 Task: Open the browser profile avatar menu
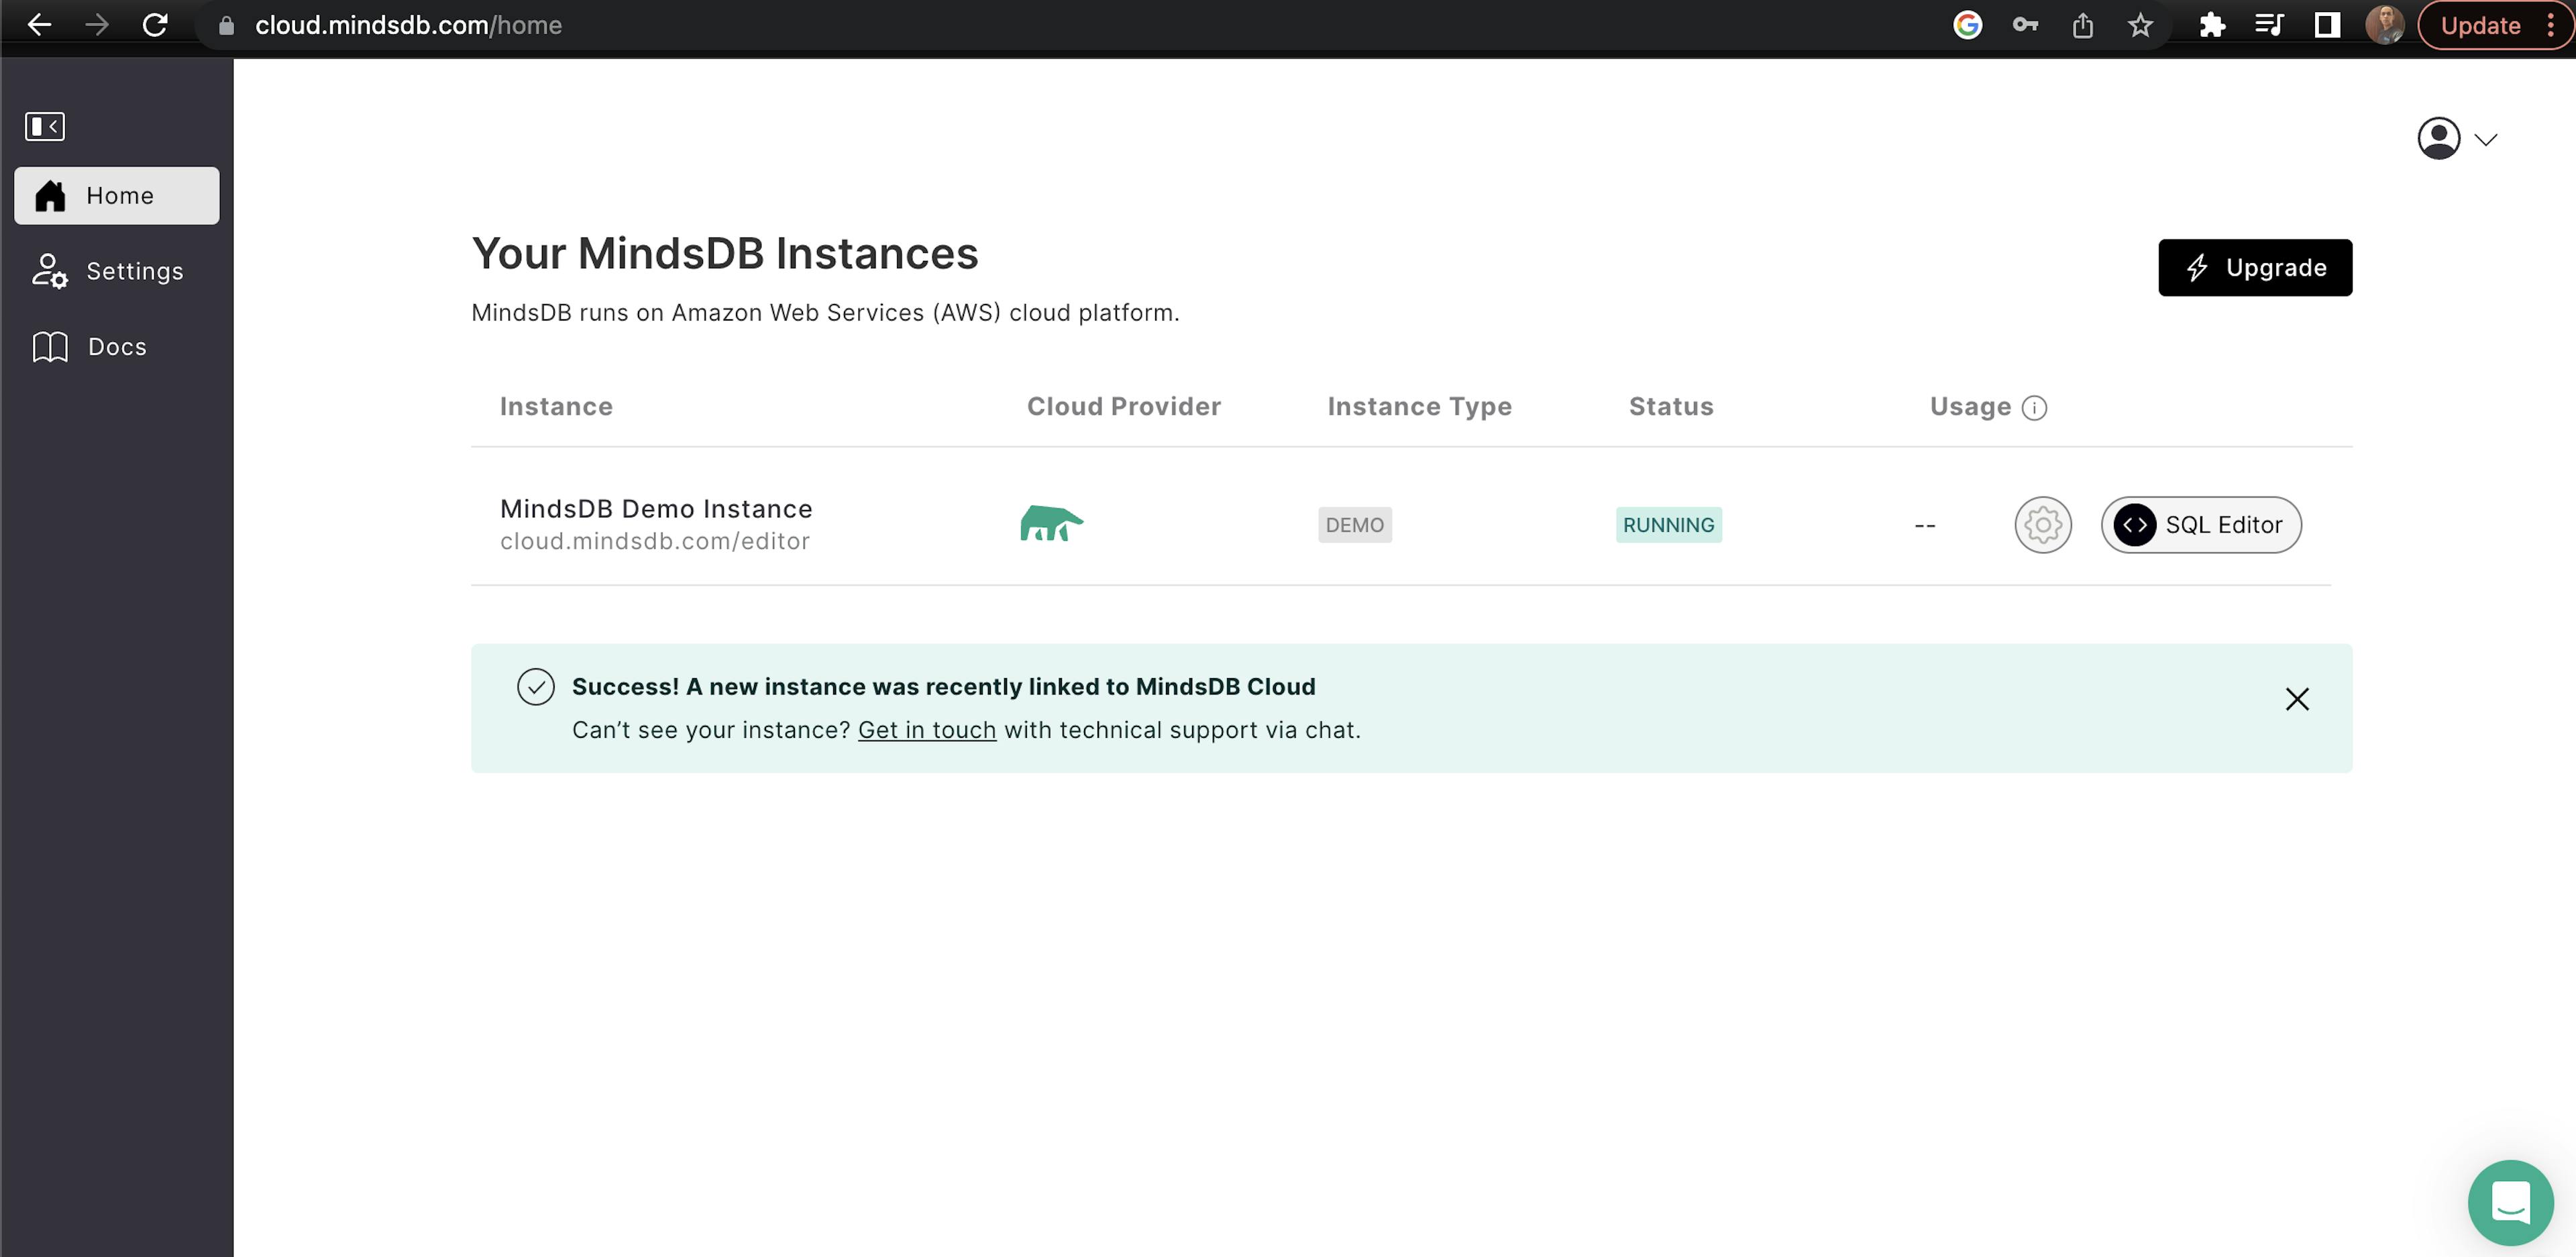tap(2386, 24)
